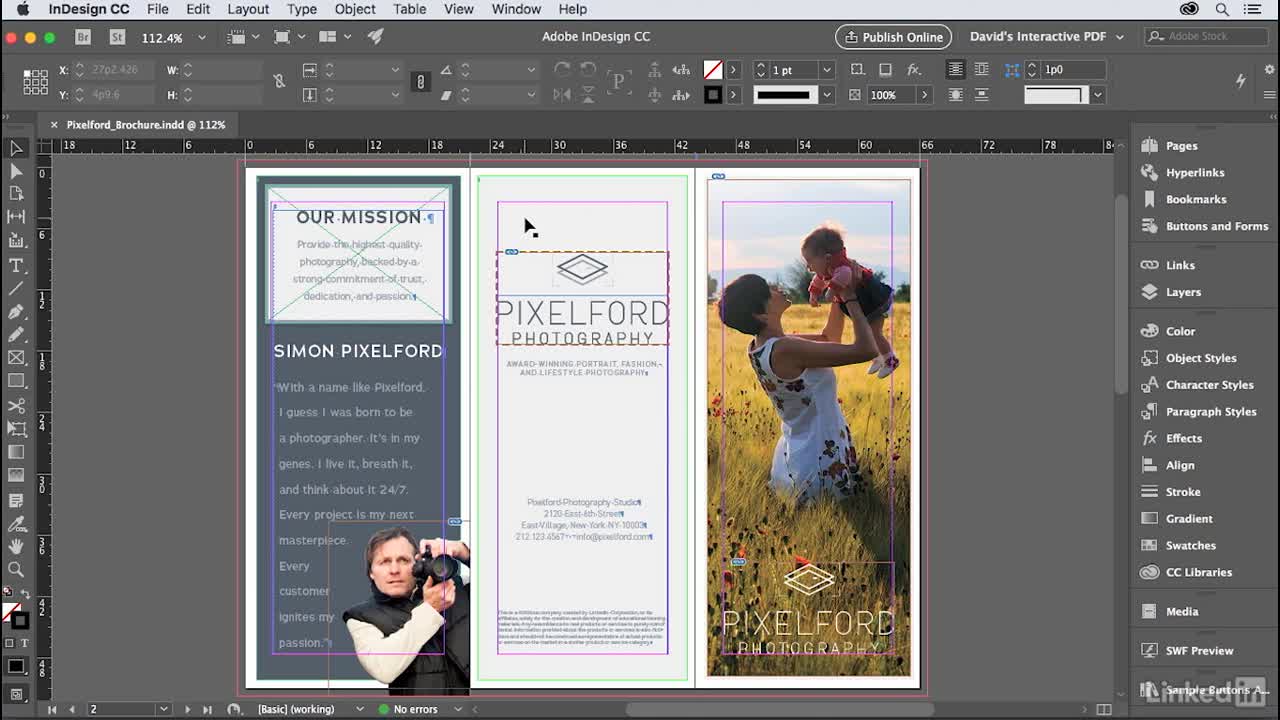Open David's Interactive PDF workspace dropdown

click(1046, 37)
